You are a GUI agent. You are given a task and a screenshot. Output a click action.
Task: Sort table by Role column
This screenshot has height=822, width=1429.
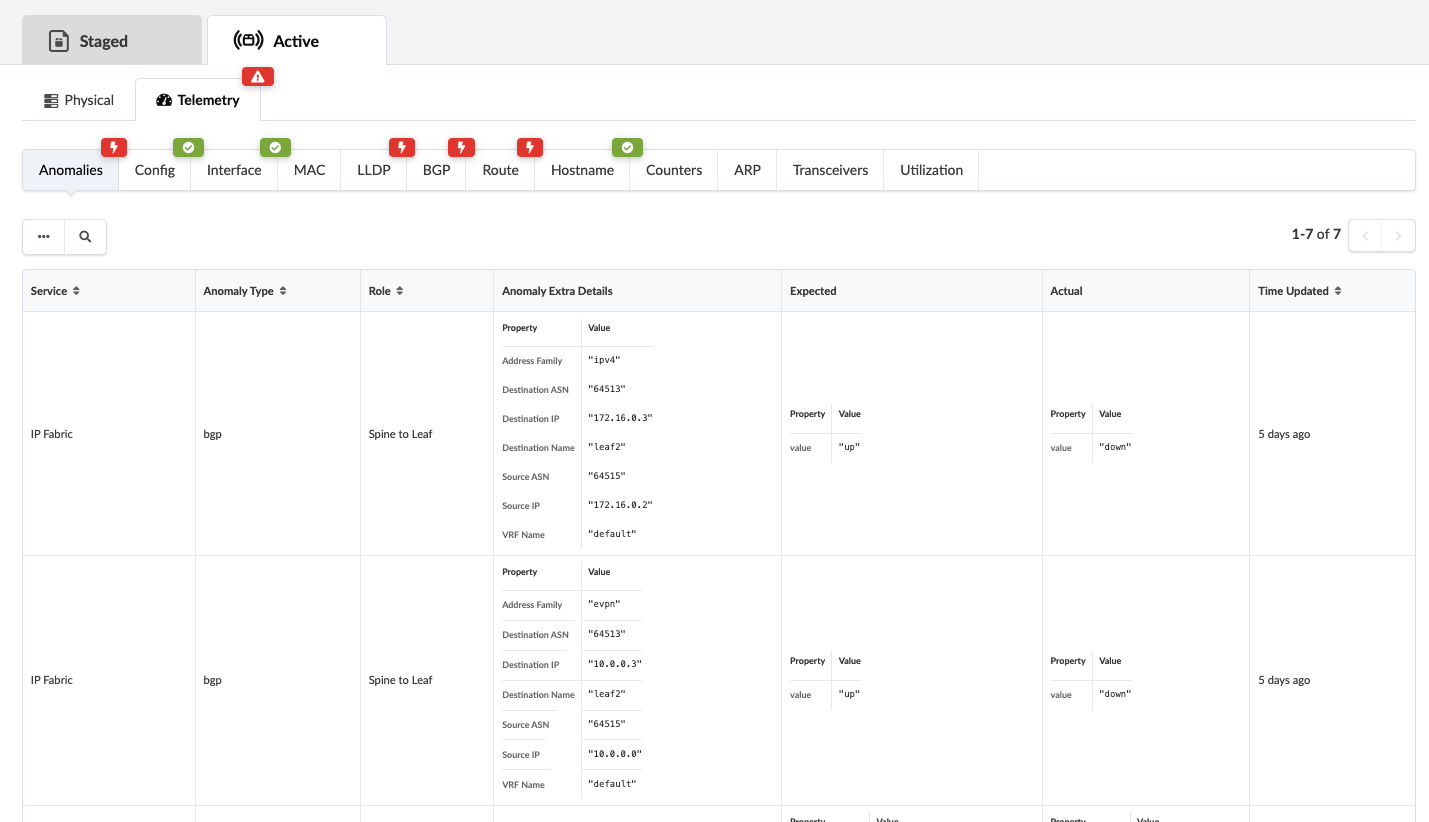click(400, 291)
